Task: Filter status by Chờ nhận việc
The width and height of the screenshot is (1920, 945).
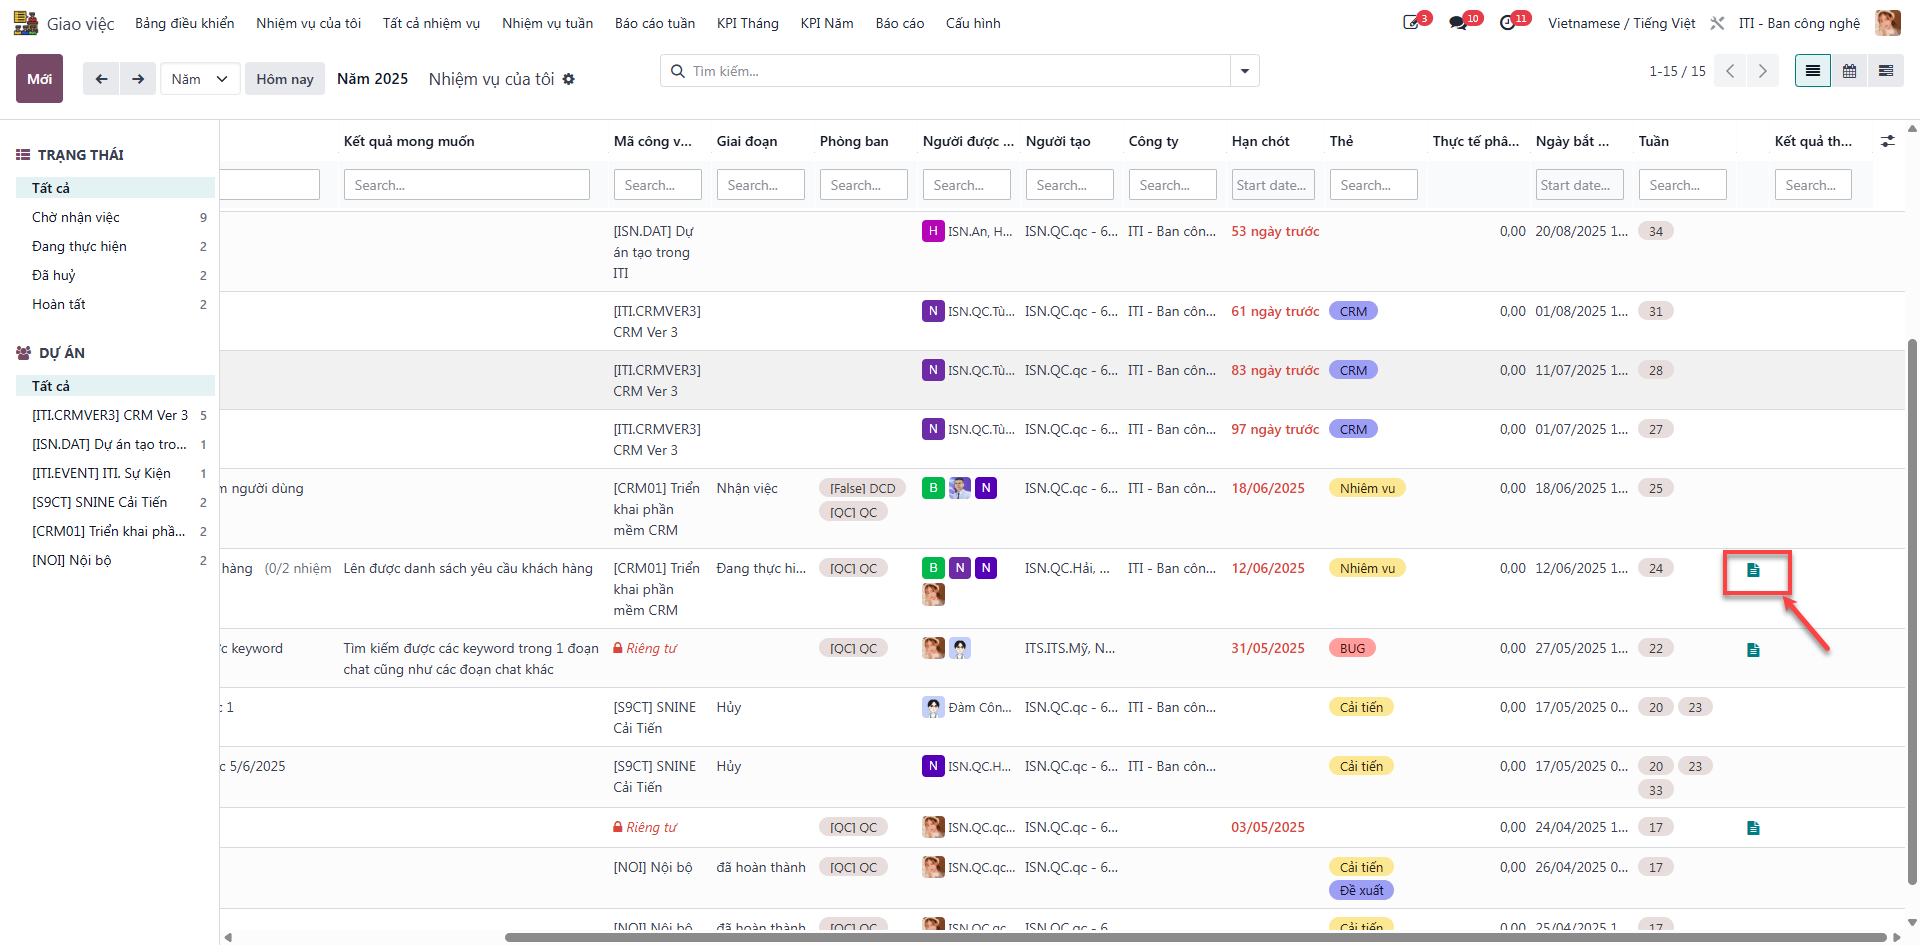Action: (115, 217)
